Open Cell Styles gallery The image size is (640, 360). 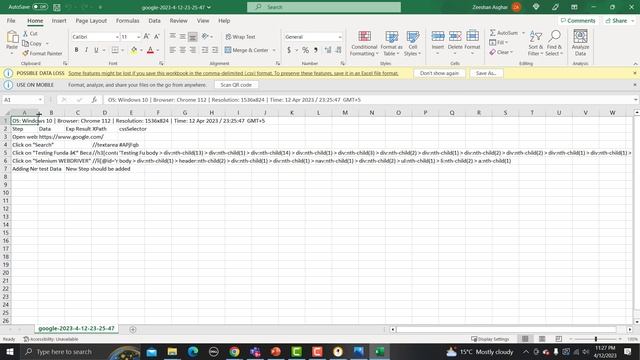coord(413,43)
